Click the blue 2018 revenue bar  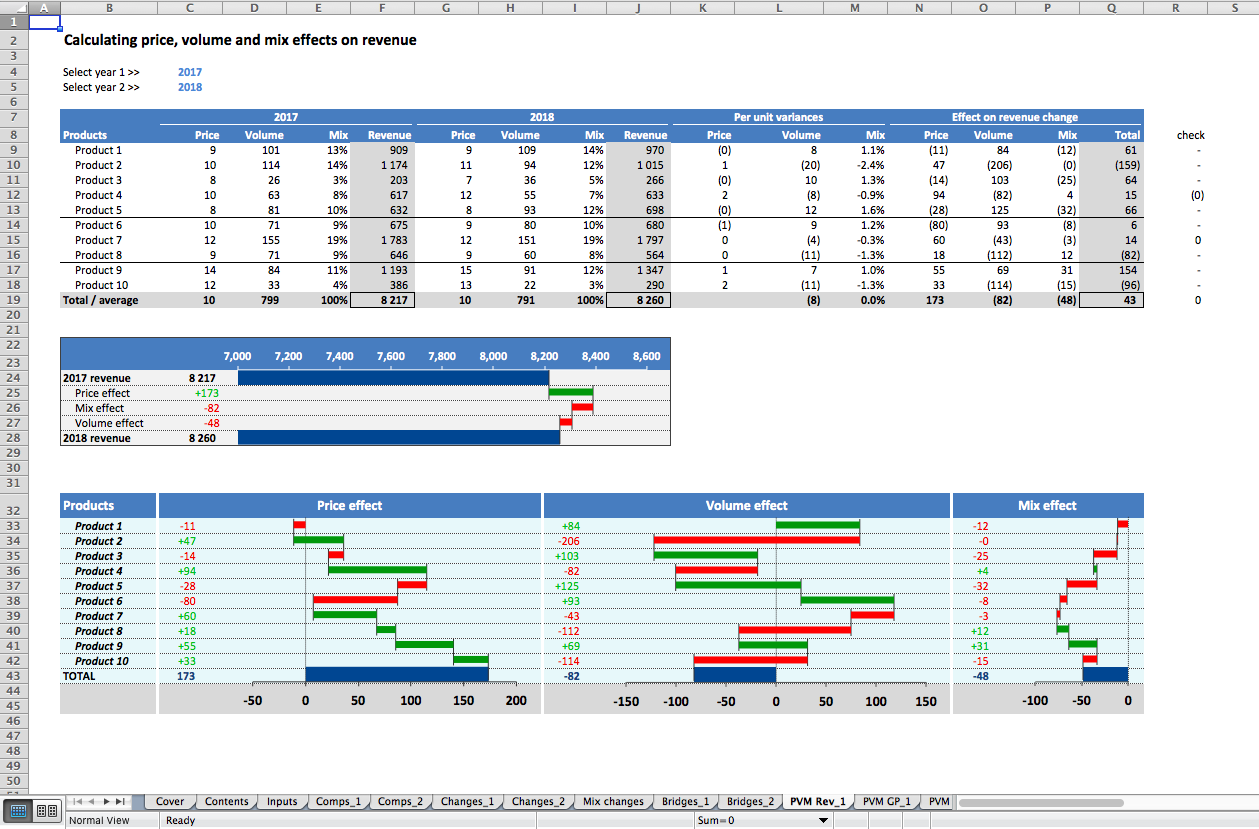399,438
